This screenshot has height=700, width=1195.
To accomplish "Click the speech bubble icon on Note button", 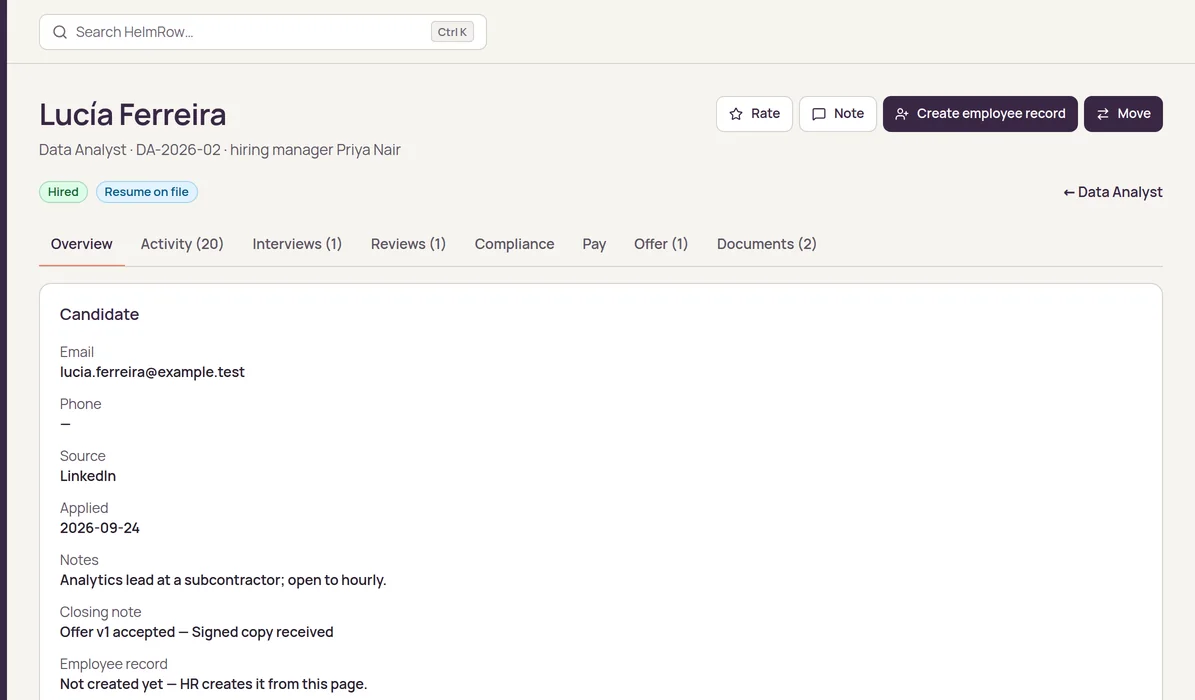I will (819, 114).
